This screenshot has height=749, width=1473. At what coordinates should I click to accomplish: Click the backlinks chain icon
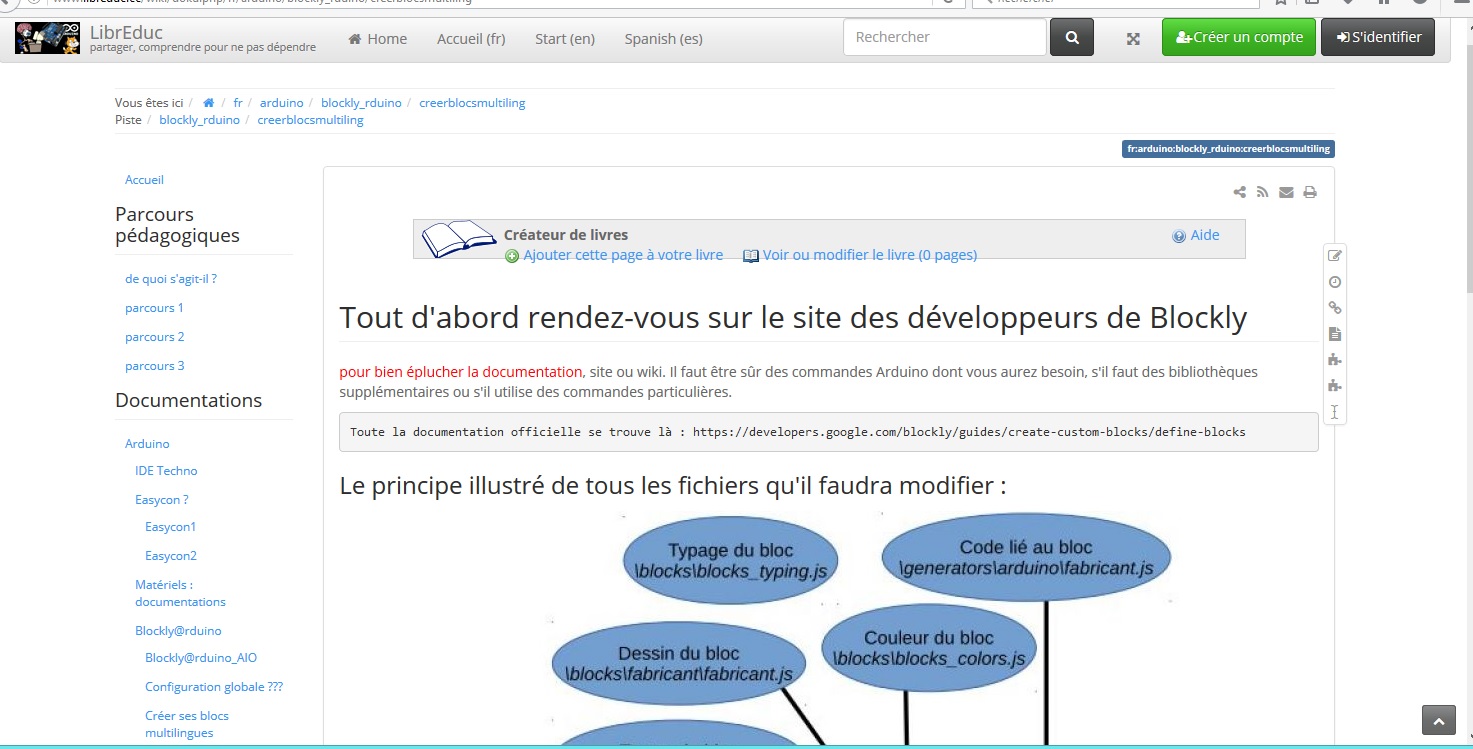[x=1334, y=308]
